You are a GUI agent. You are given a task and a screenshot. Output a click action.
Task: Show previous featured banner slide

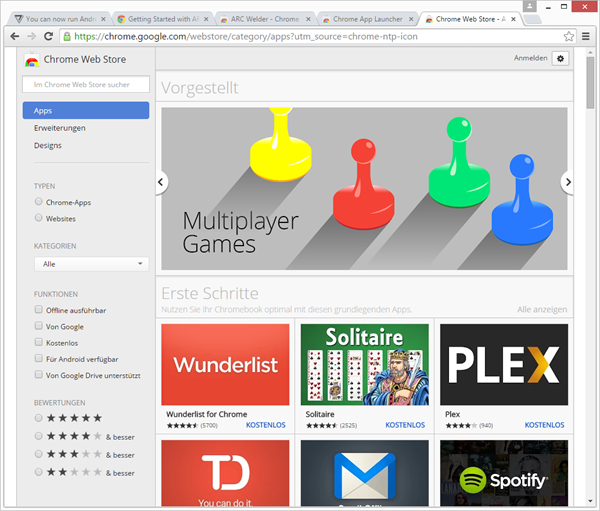tap(162, 182)
